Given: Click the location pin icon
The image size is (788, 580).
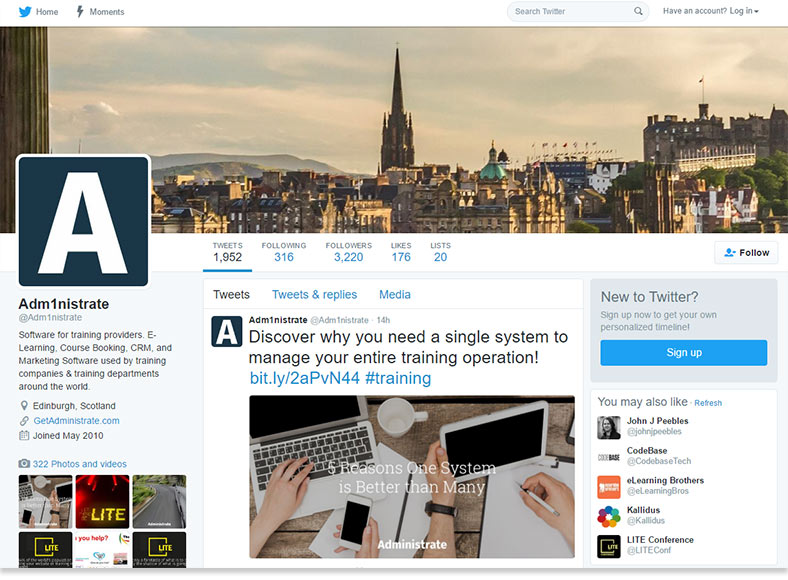Looking at the screenshot, I should [x=24, y=406].
